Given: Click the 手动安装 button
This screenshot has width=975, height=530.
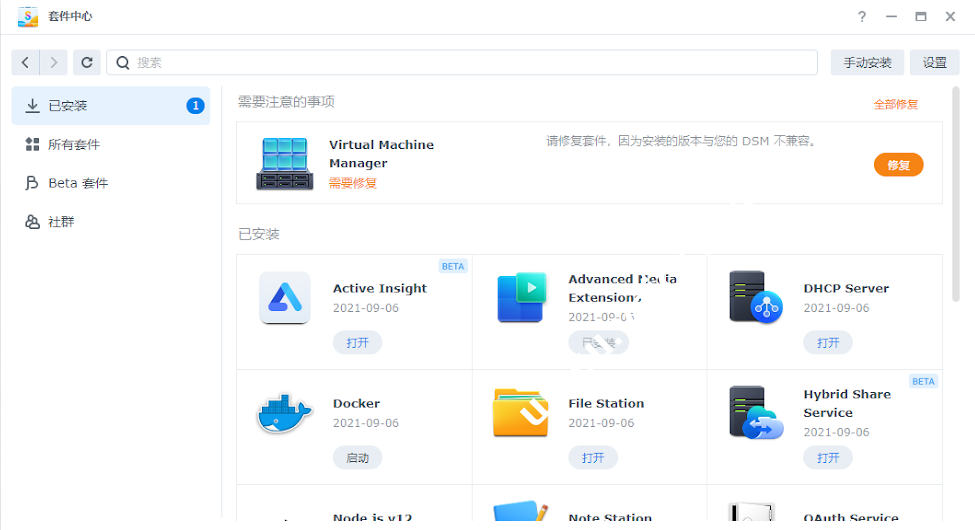Looking at the screenshot, I should click(x=867, y=62).
